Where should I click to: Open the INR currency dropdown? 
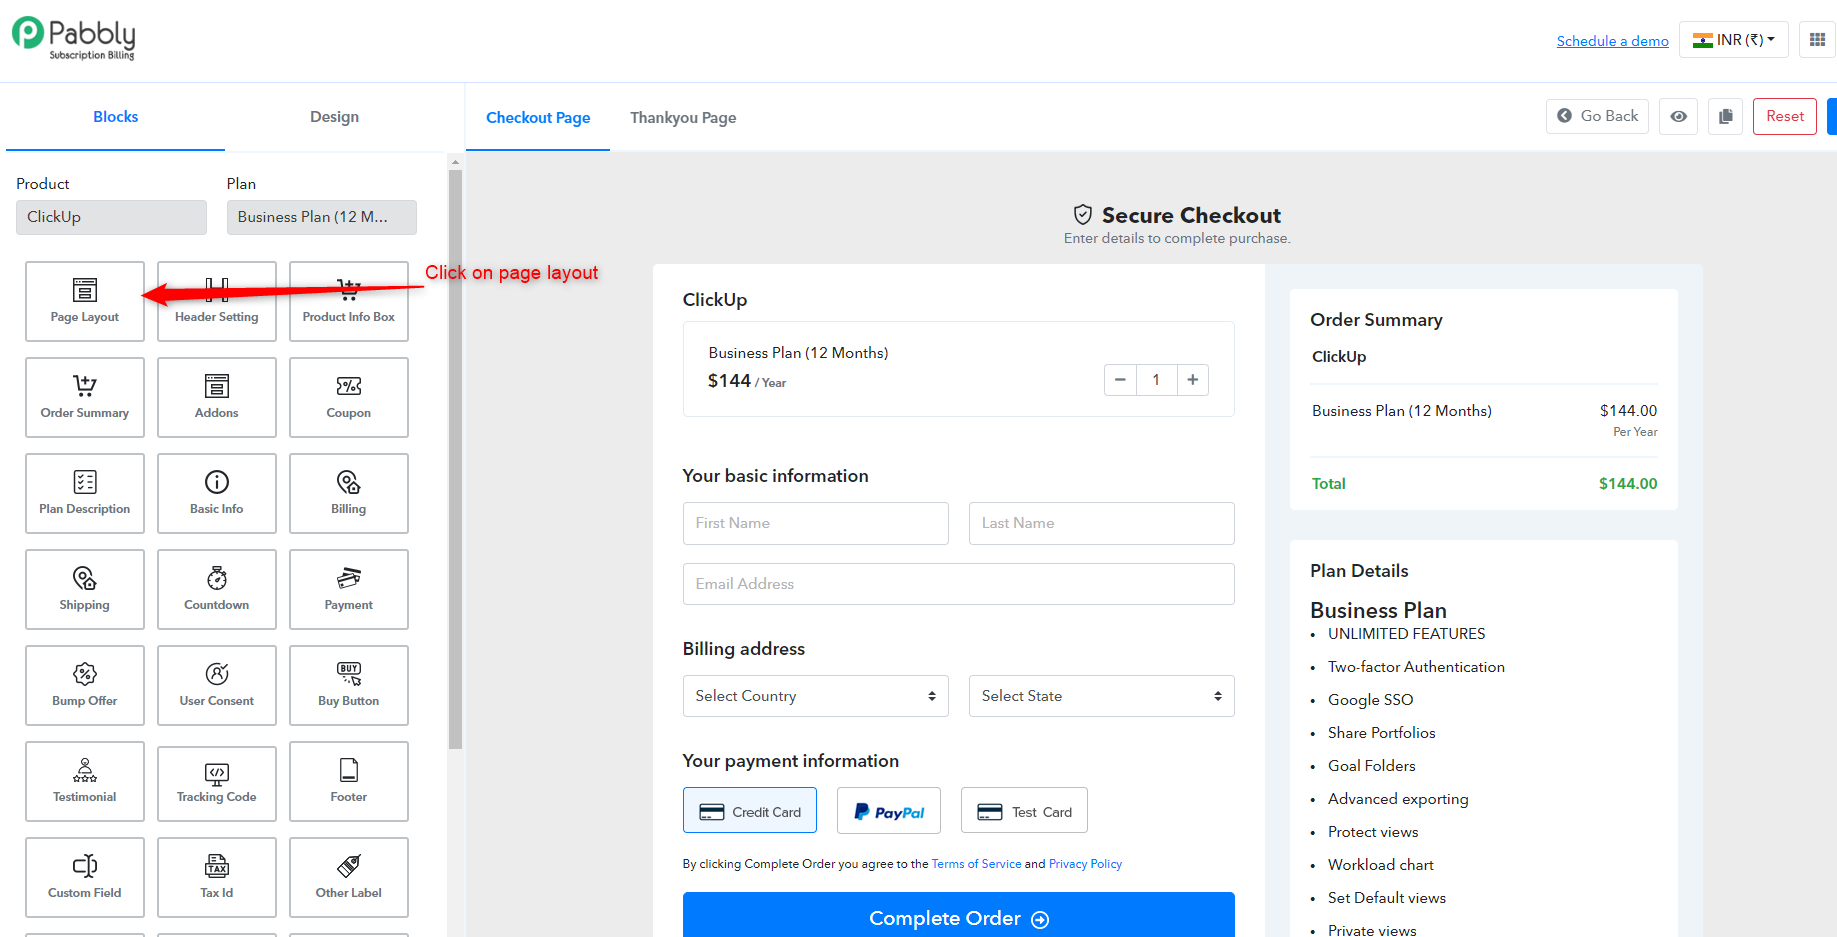pos(1733,40)
